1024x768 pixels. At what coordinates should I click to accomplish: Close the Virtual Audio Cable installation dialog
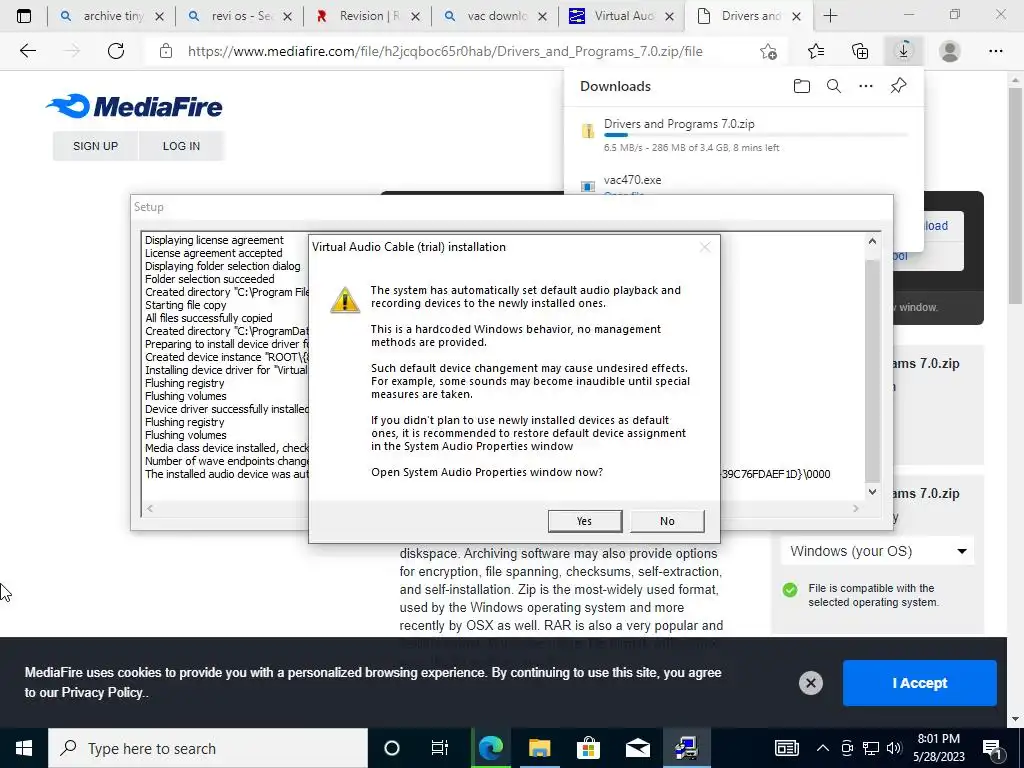705,247
